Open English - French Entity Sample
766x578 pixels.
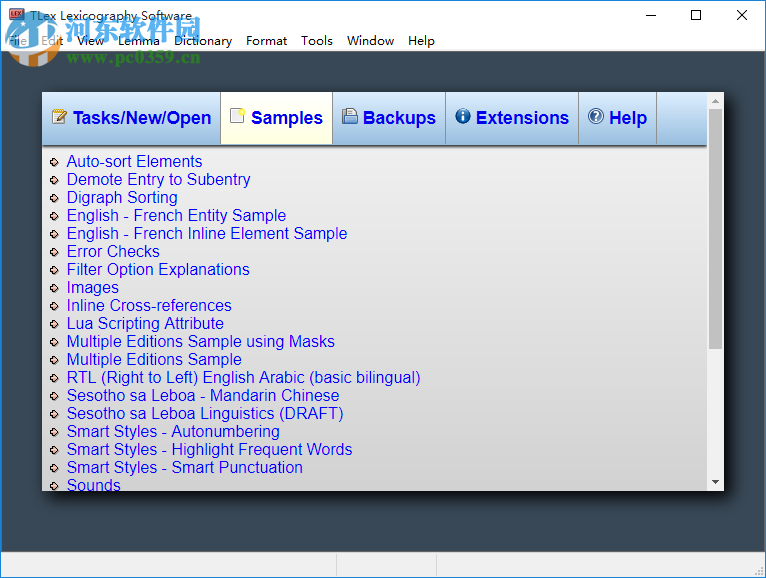tap(176, 215)
